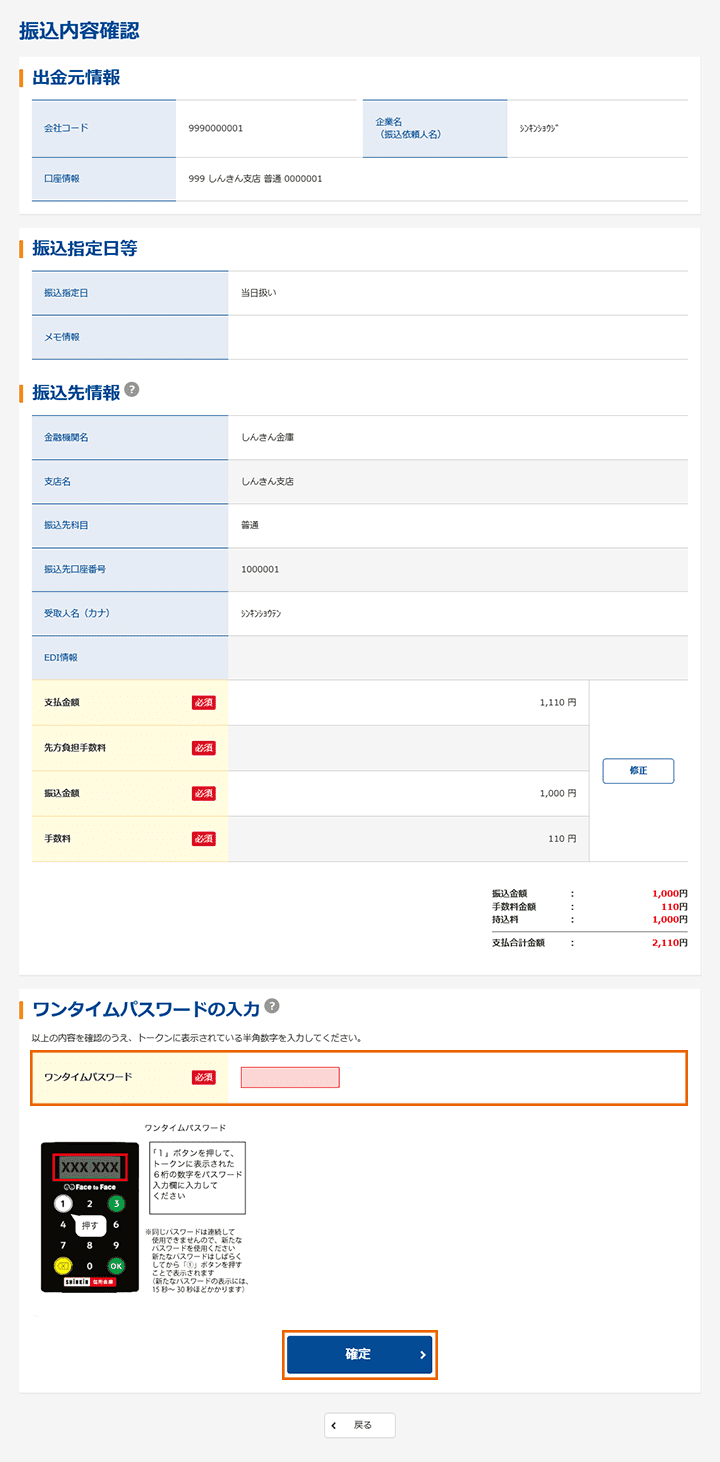
Task: Focus the ワンタイムパスワード input field
Action: click(290, 1077)
